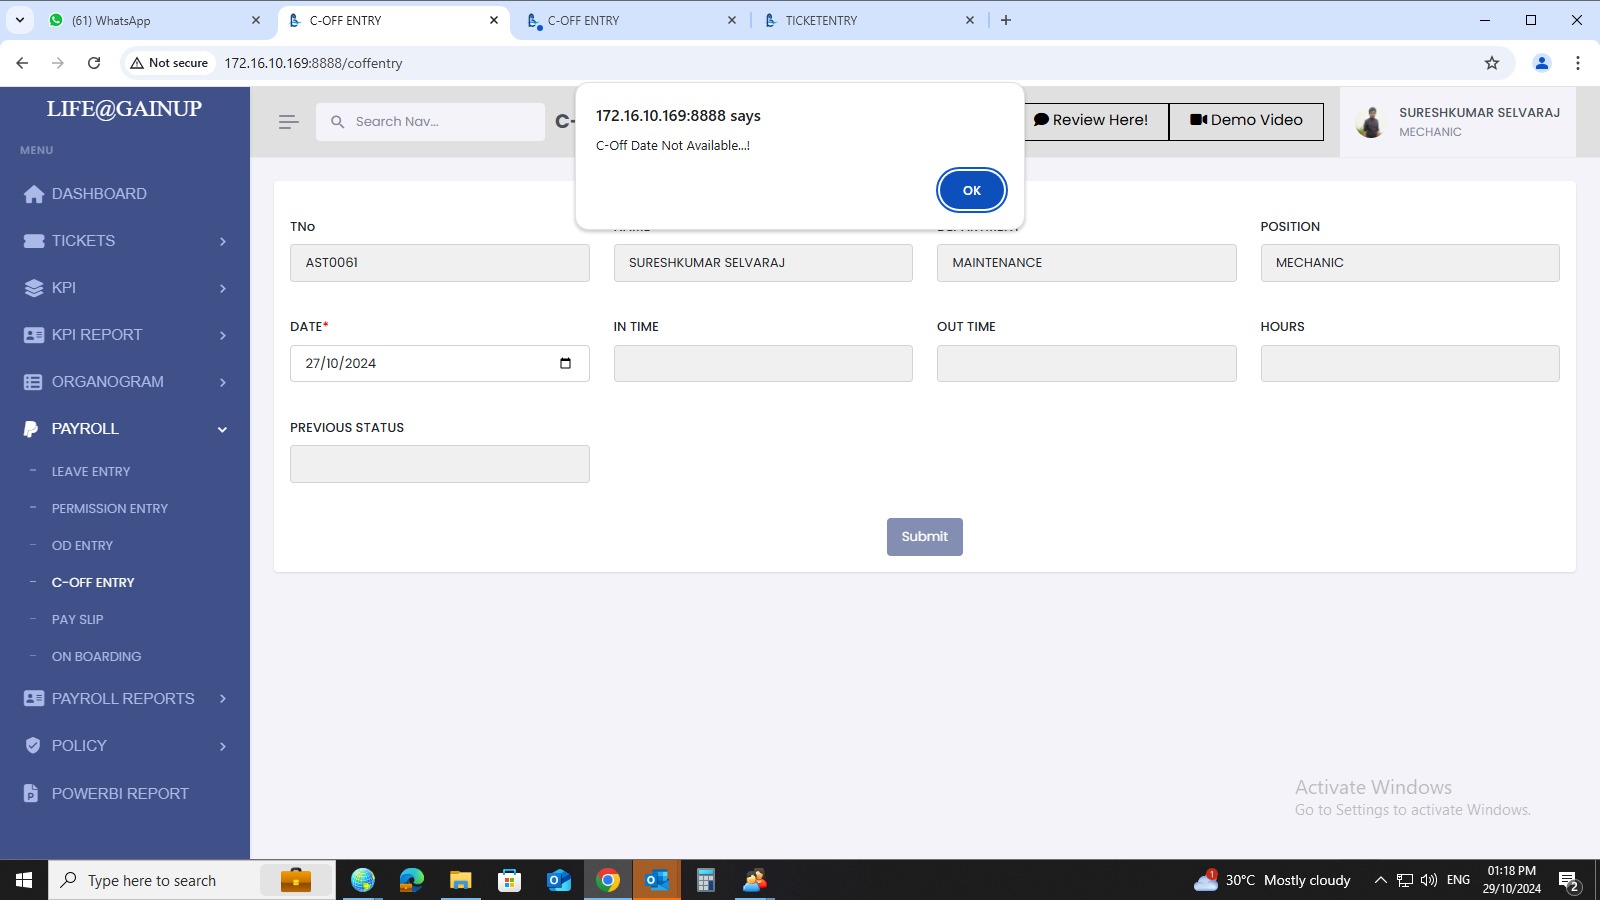1600x900 pixels.
Task: Bookmark this page with star icon
Action: (x=1491, y=63)
